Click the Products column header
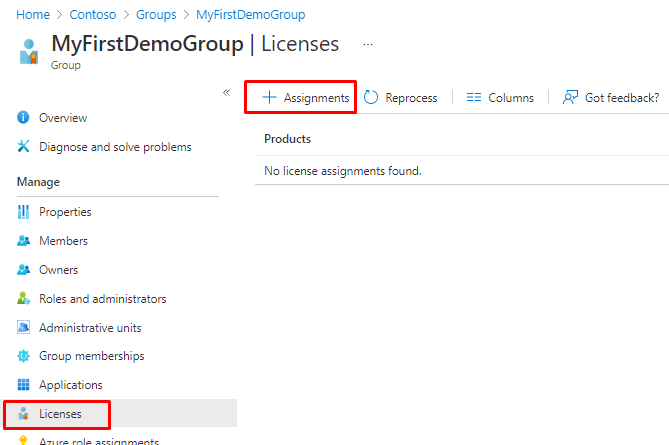 coord(287,139)
